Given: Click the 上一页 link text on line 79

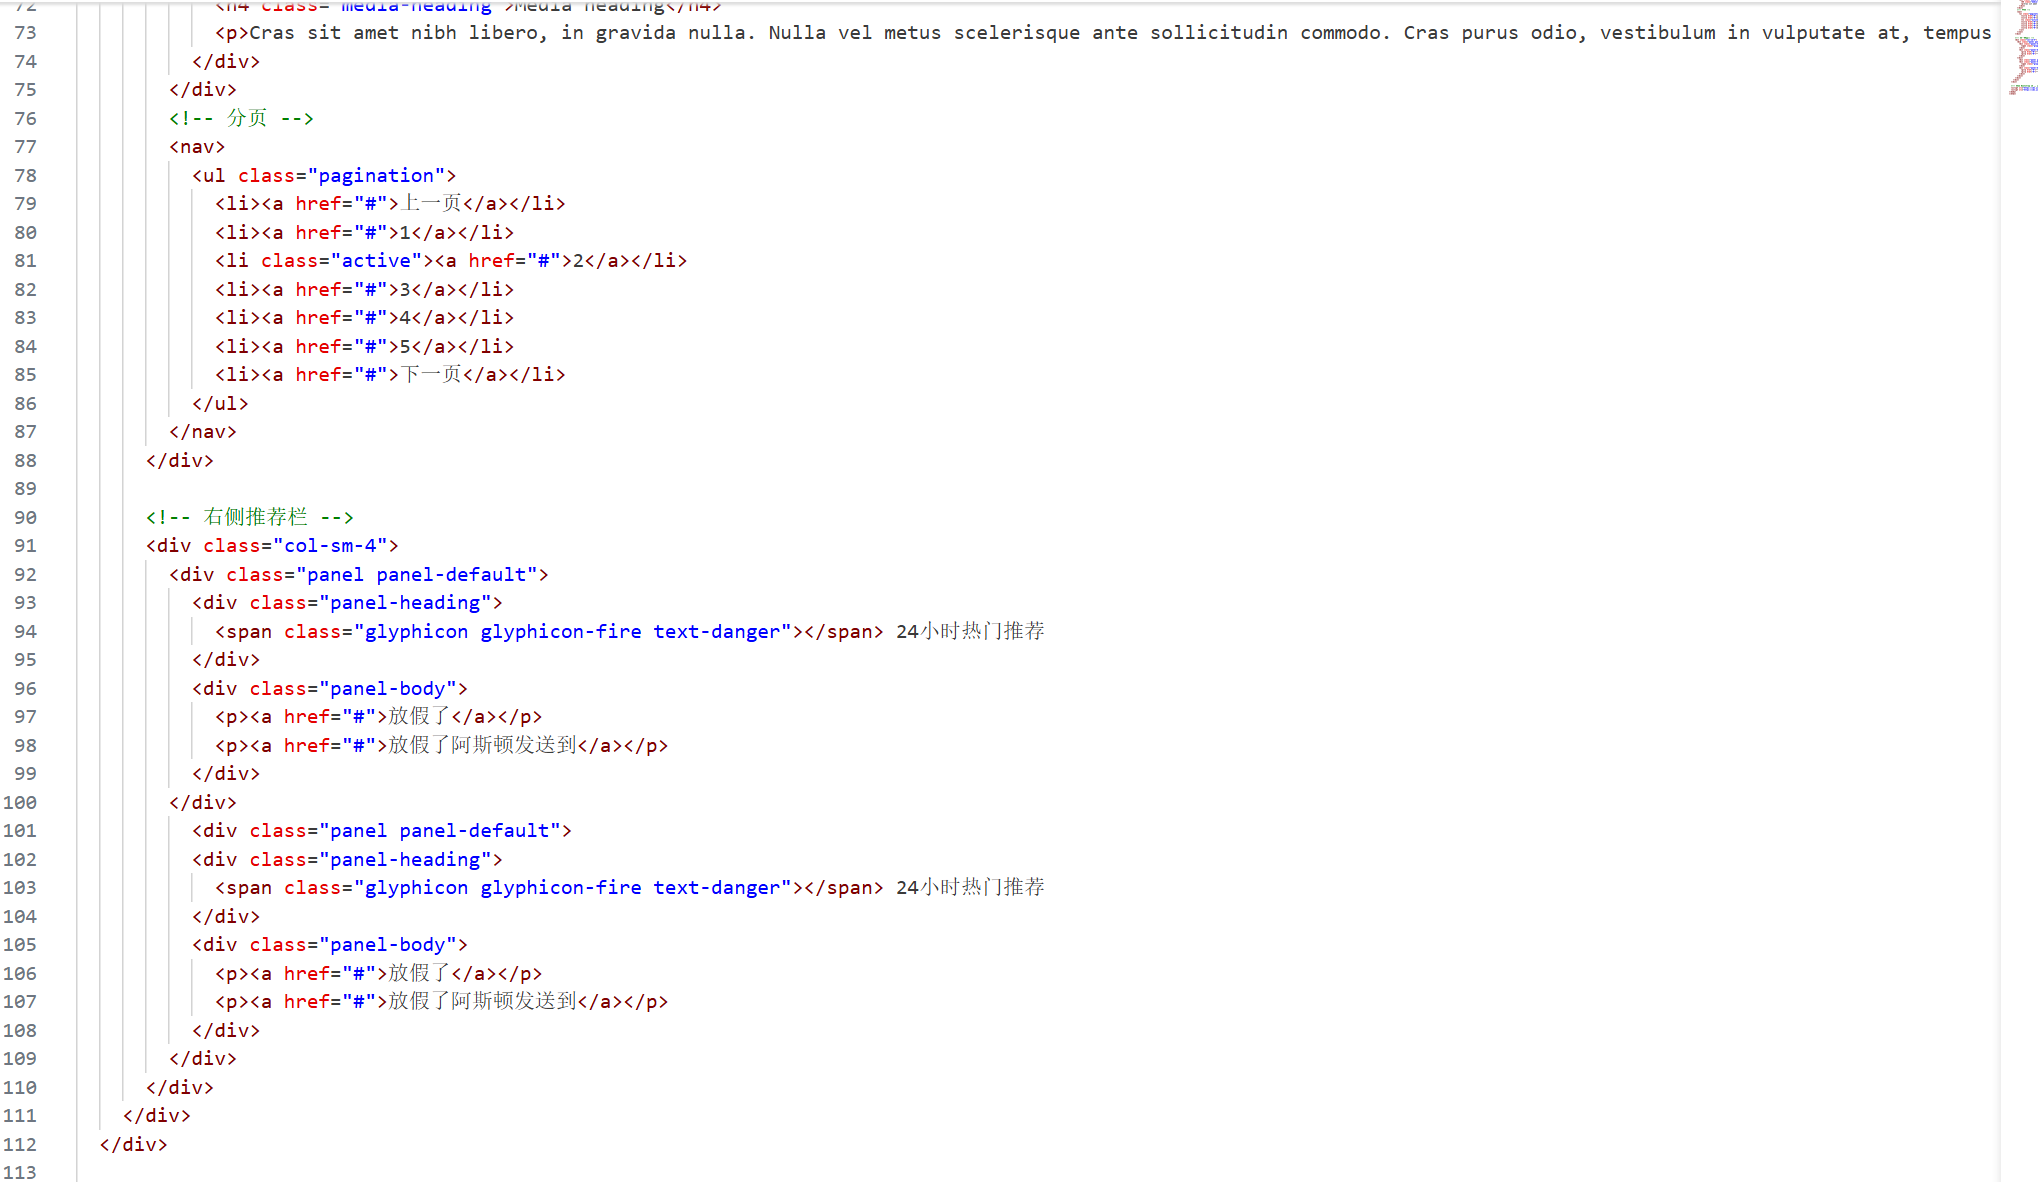Looking at the screenshot, I should tap(430, 203).
